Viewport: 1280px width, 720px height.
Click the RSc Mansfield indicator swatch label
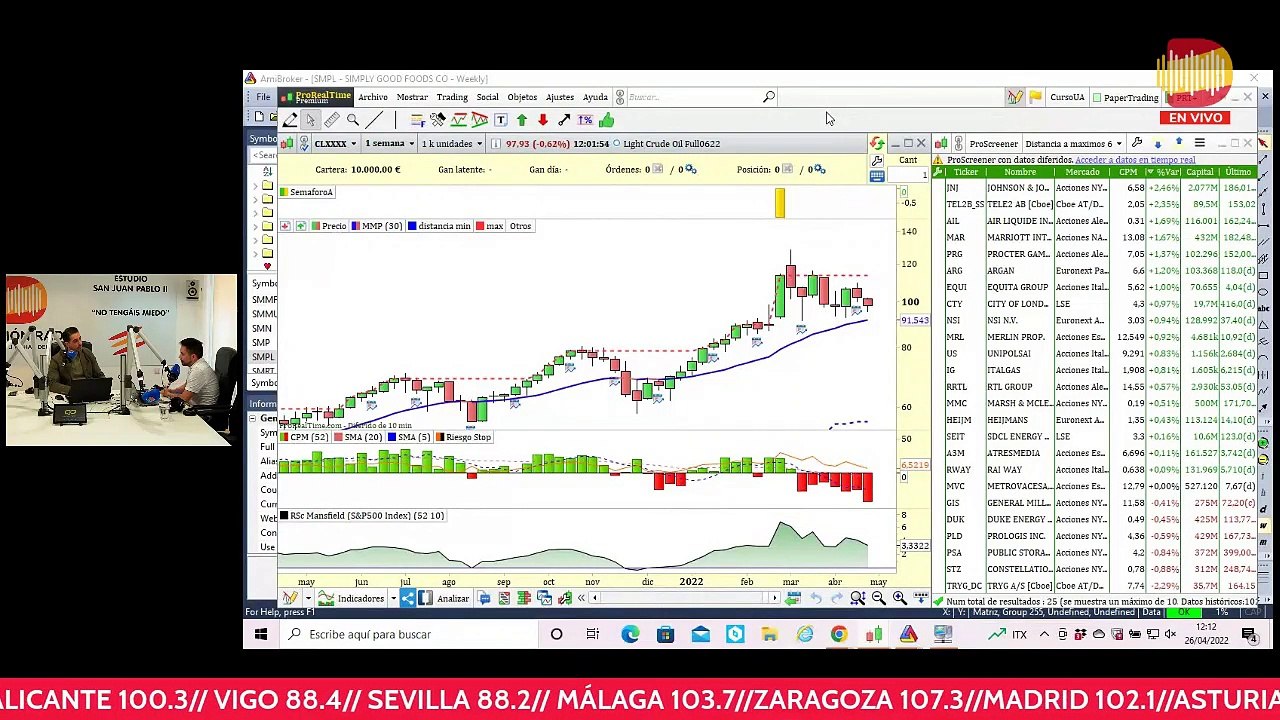tap(362, 516)
